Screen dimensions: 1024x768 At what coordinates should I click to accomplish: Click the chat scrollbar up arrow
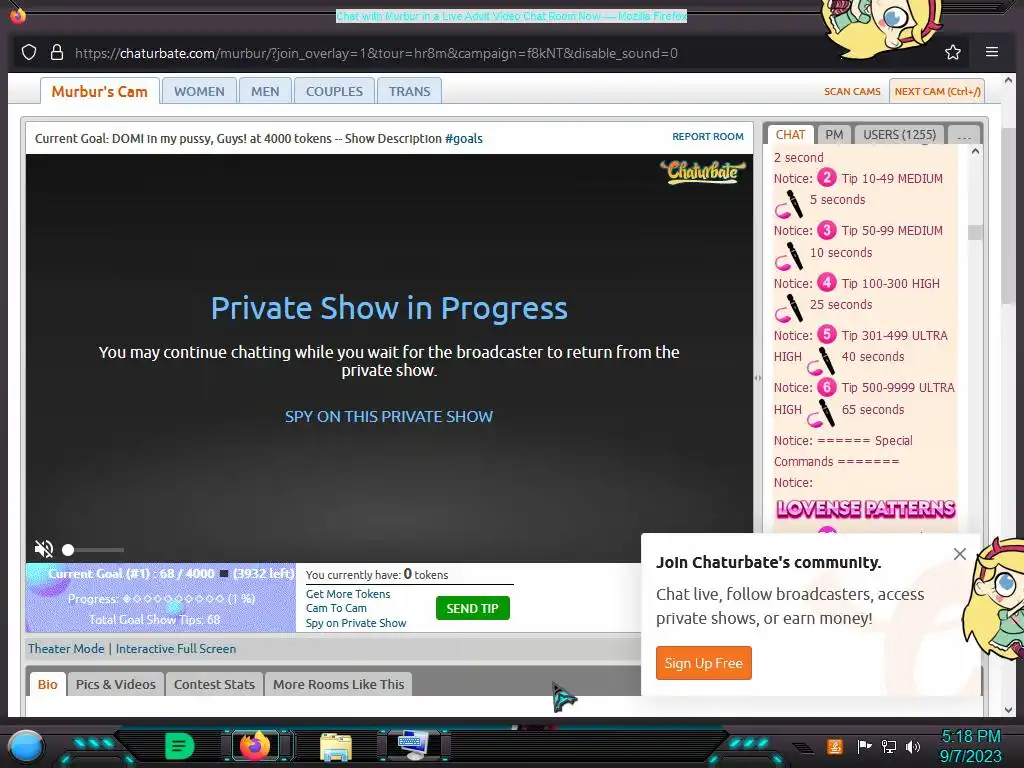tap(975, 152)
